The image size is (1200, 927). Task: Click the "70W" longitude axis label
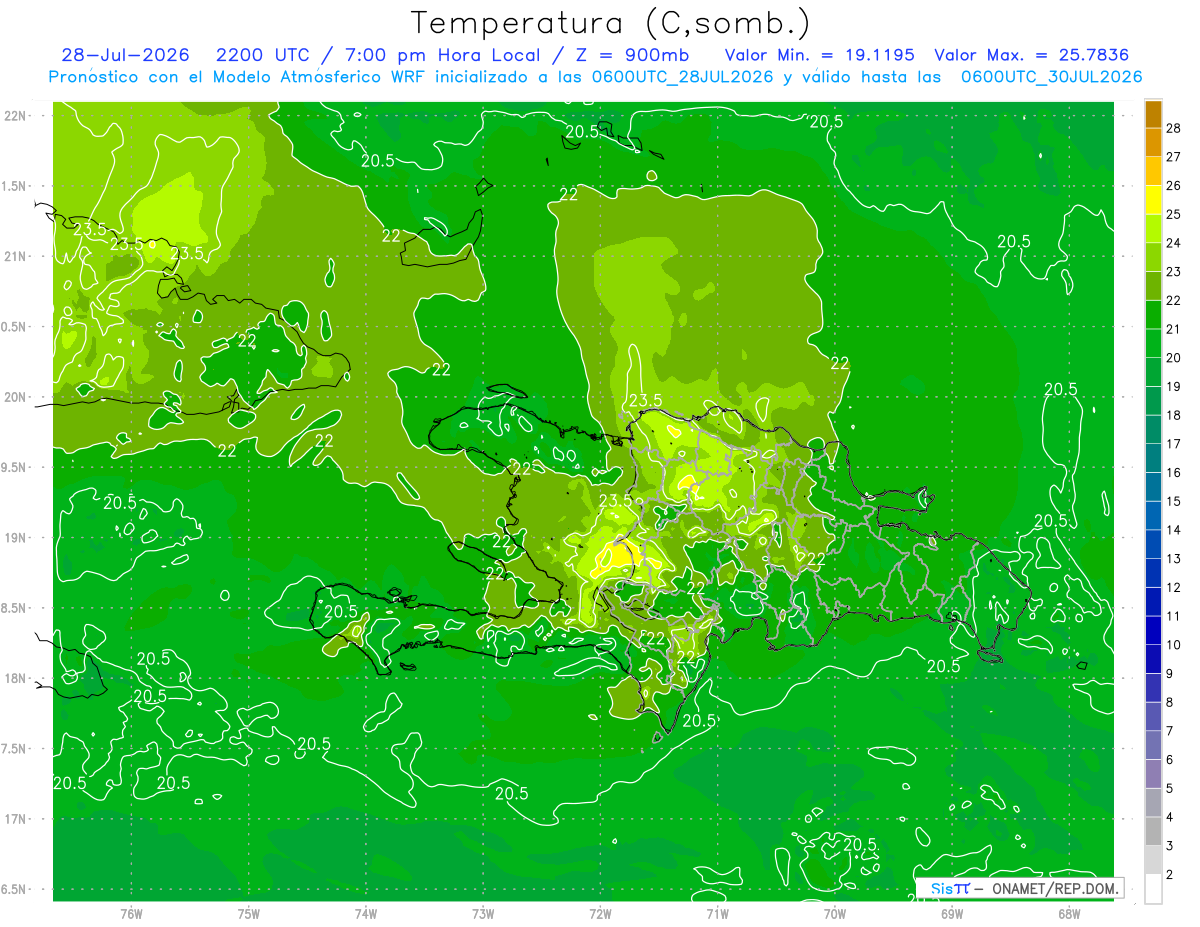point(834,914)
